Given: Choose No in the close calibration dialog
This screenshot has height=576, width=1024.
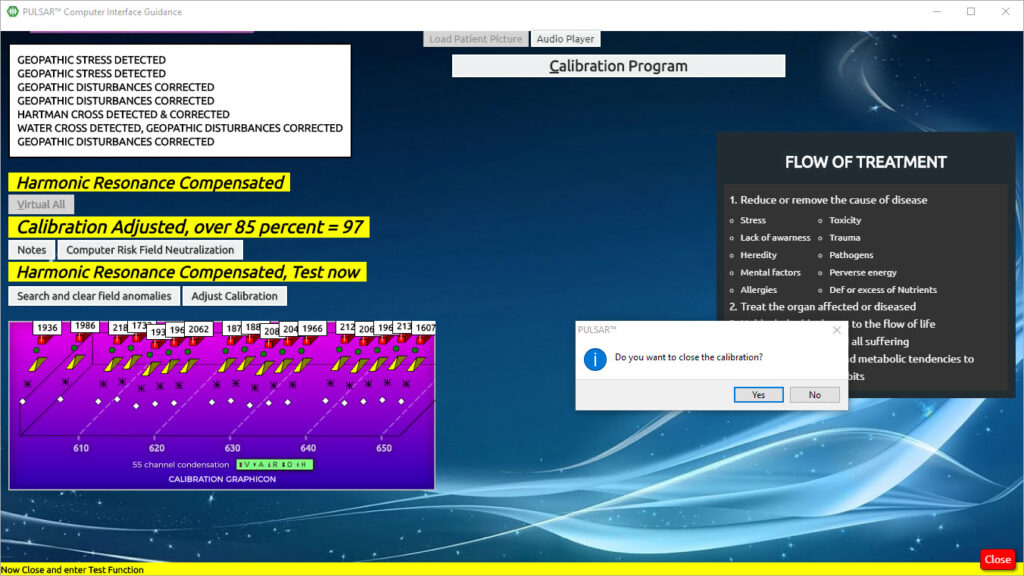Looking at the screenshot, I should pos(814,395).
